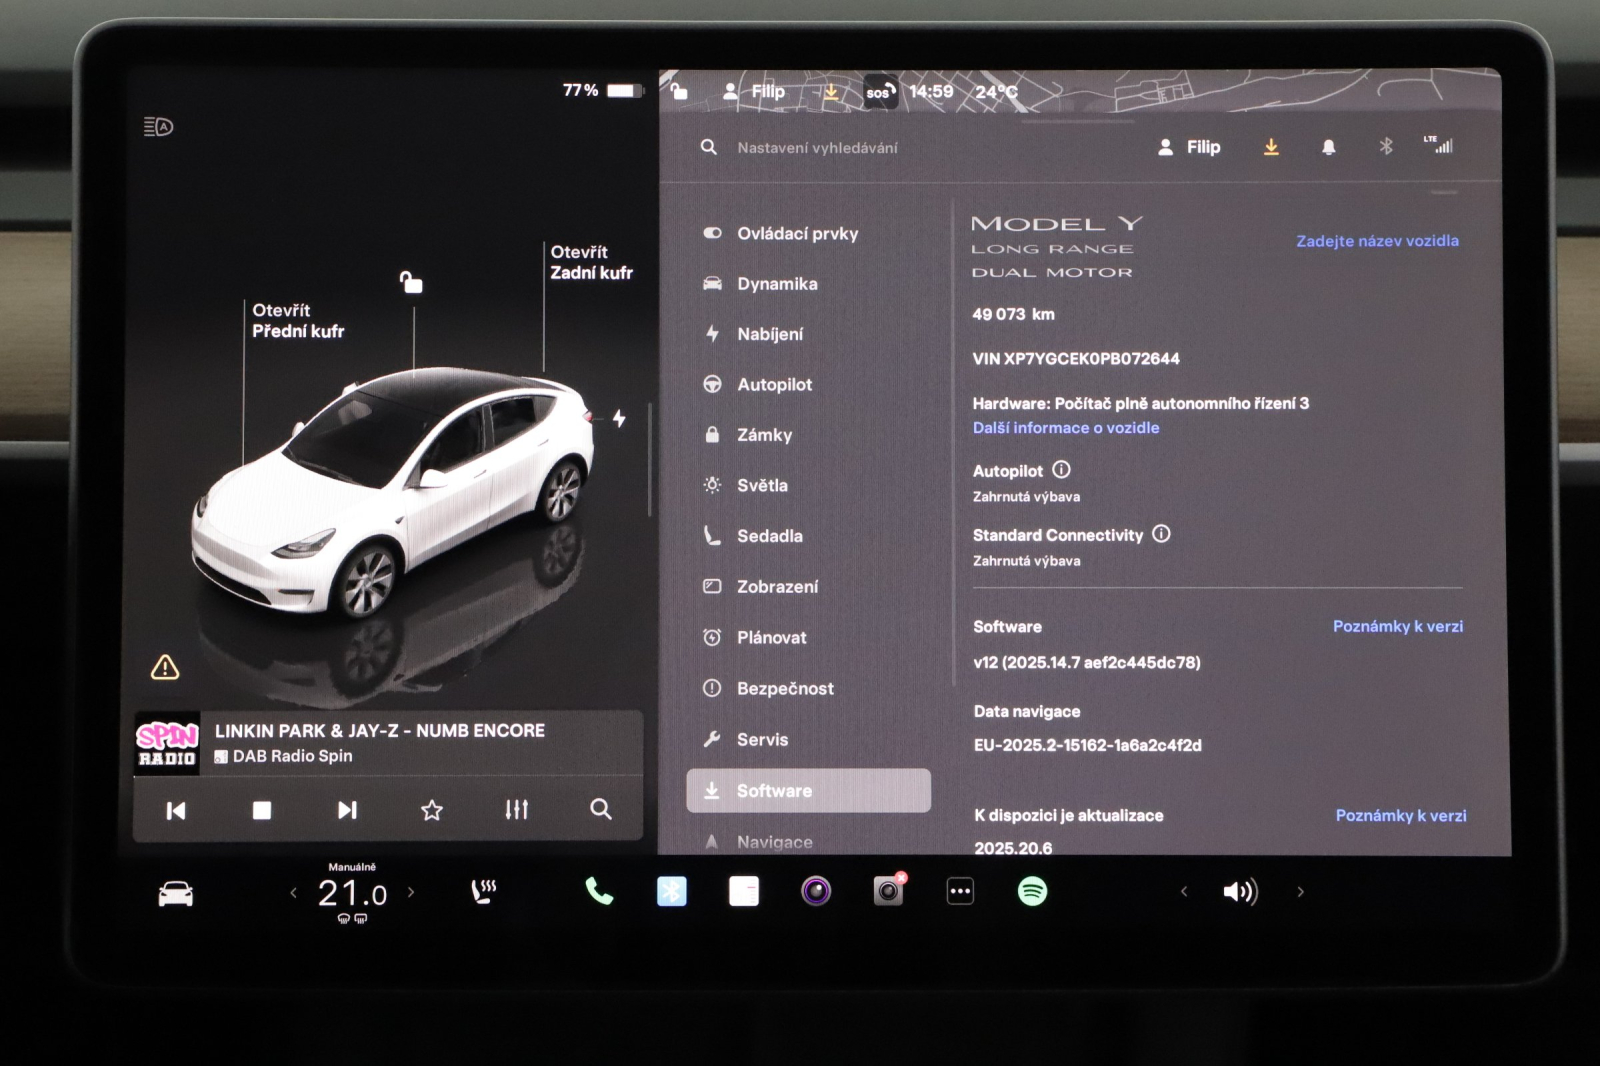The height and width of the screenshot is (1066, 1600).
Task: Open the Dashcam icon
Action: tap(888, 891)
